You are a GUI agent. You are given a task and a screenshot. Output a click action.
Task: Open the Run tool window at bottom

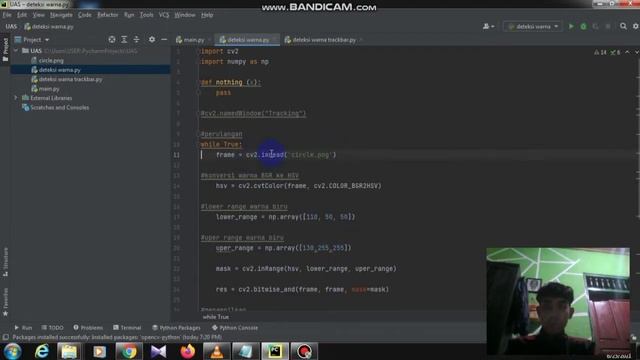pyautogui.click(x=23, y=327)
